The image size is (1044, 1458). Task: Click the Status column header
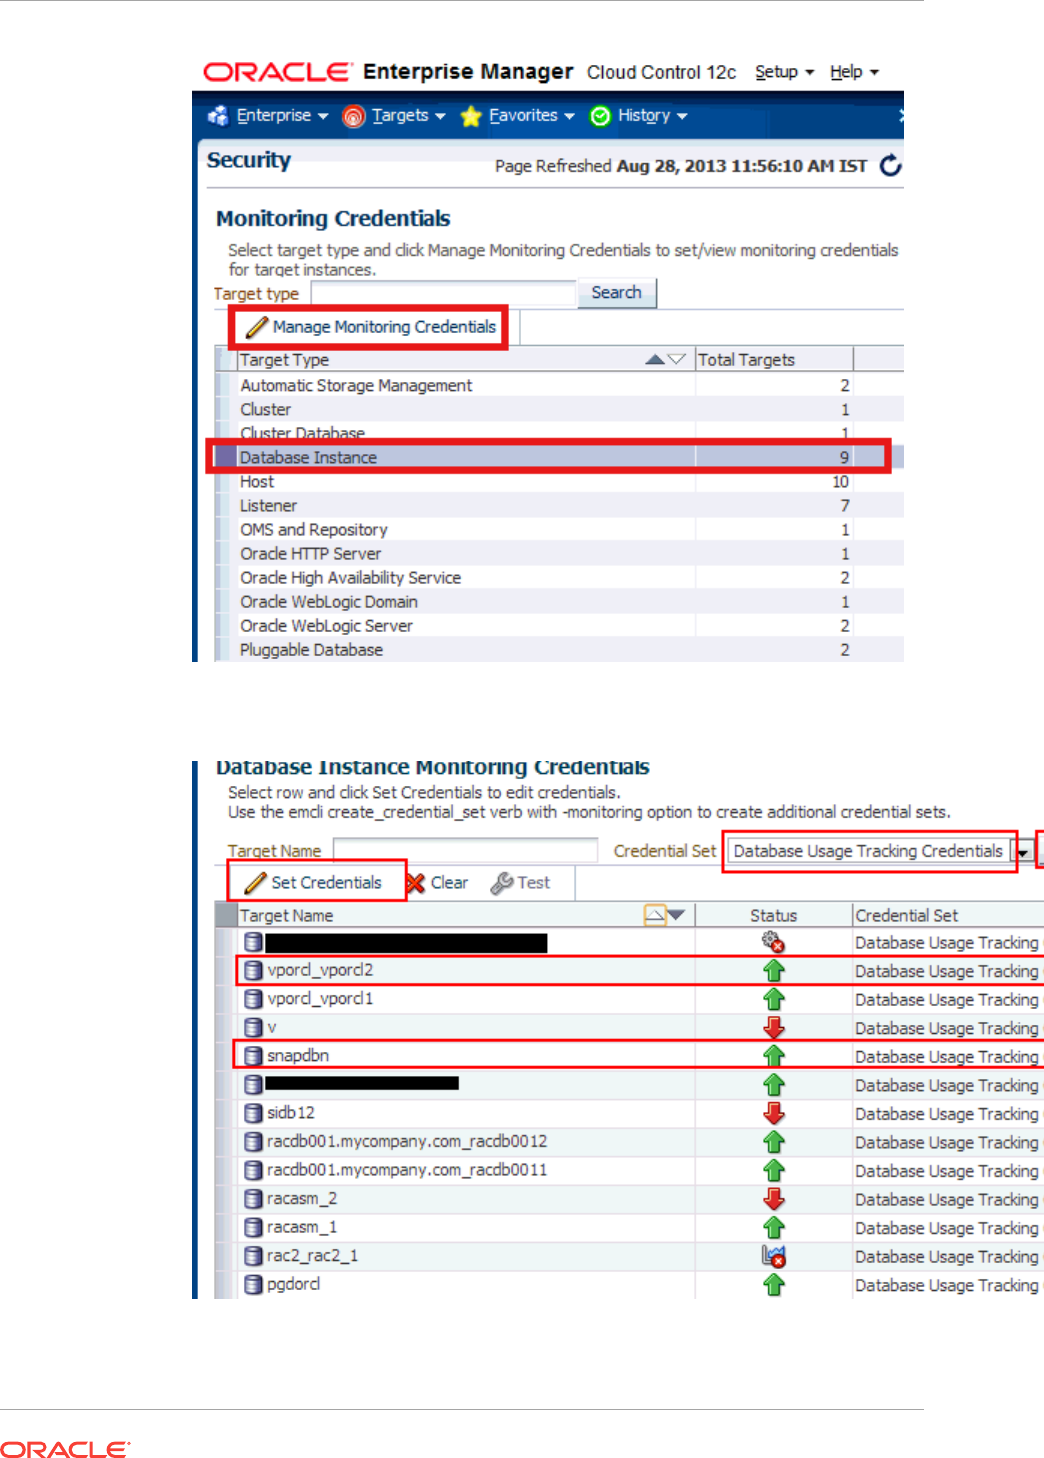pos(773,915)
